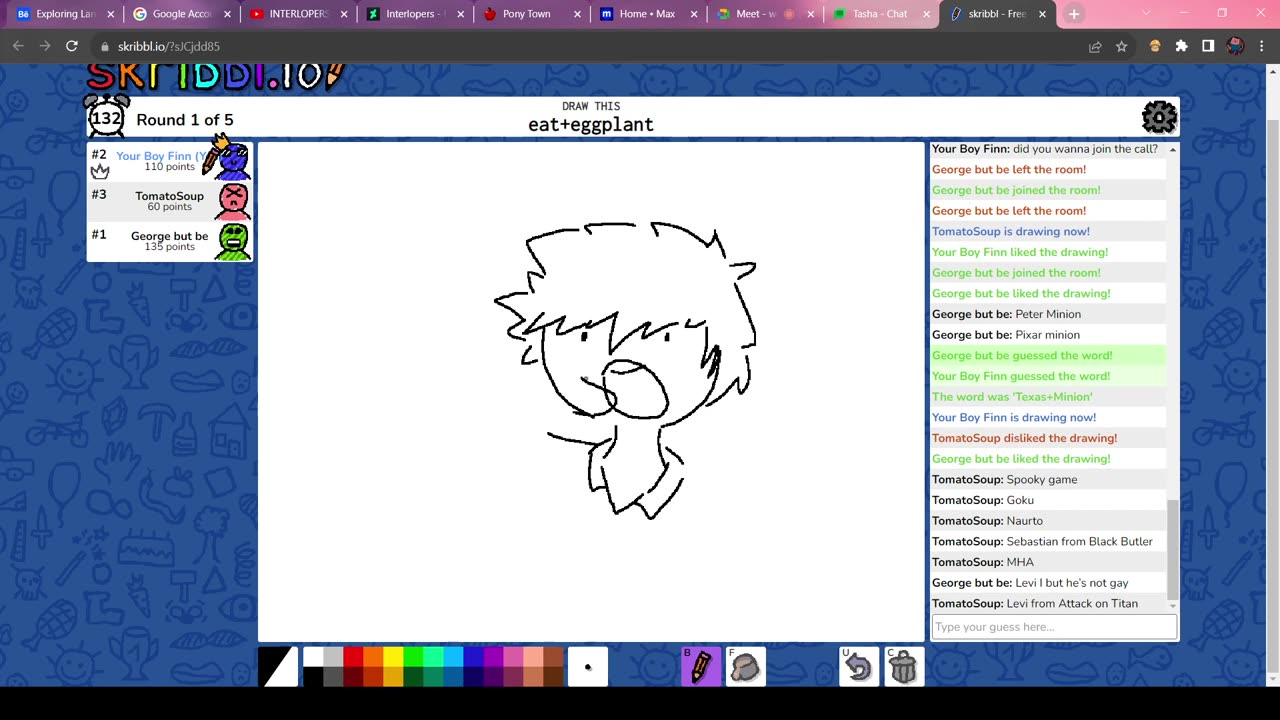Click 'George but be' name in player list
This screenshot has width=1280, height=720.
coord(169,236)
